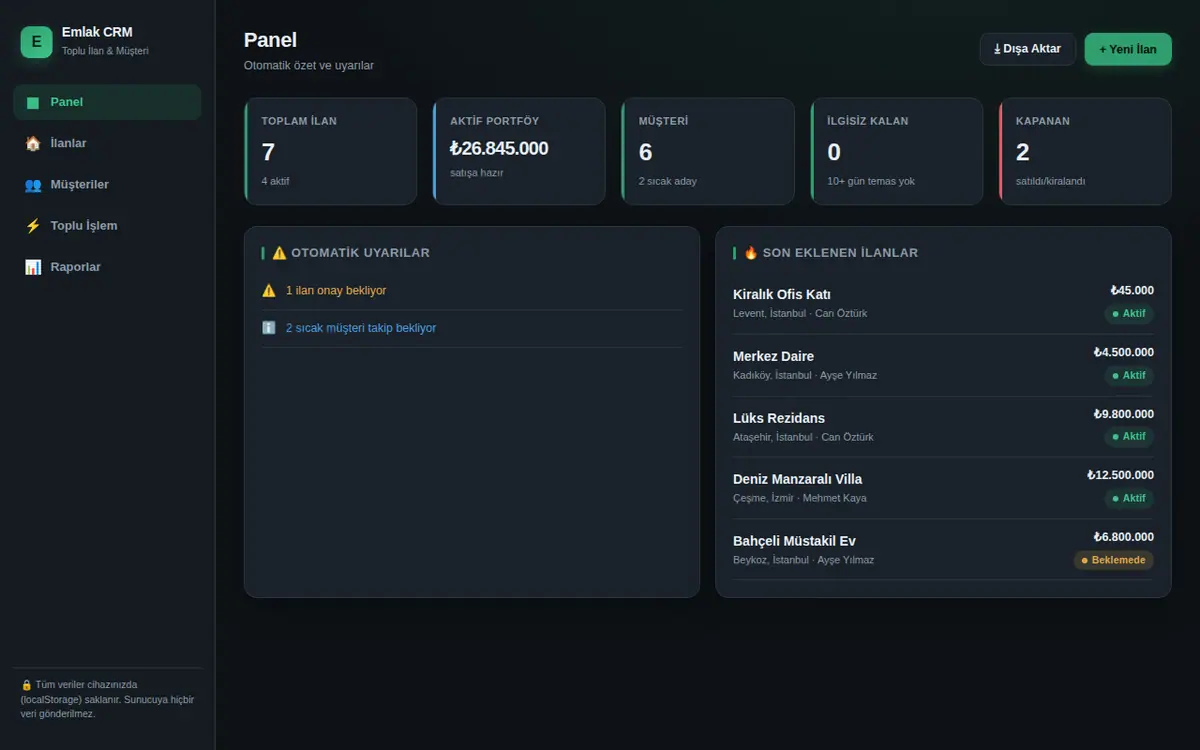Click the warning icon next to onay bekliyor alert

tap(269, 290)
